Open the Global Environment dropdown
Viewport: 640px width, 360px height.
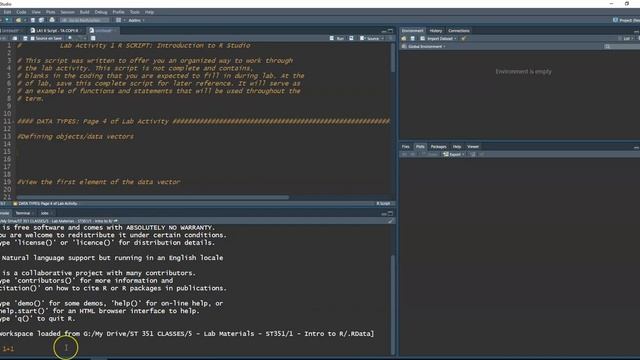point(424,47)
